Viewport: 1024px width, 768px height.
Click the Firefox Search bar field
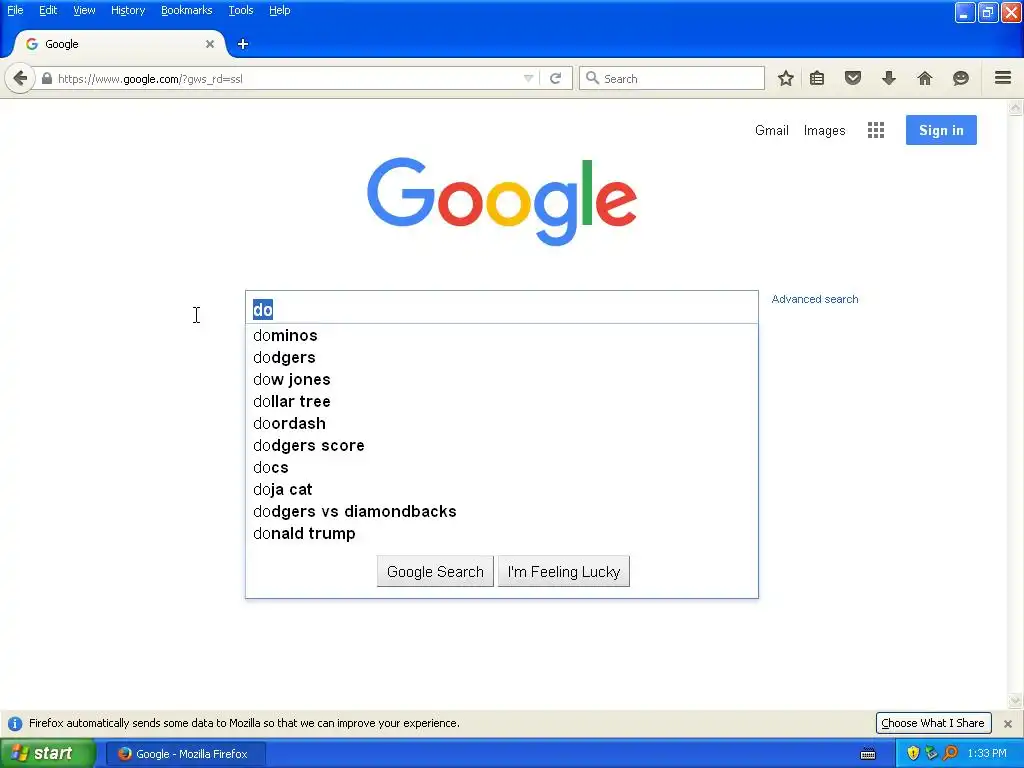671,78
